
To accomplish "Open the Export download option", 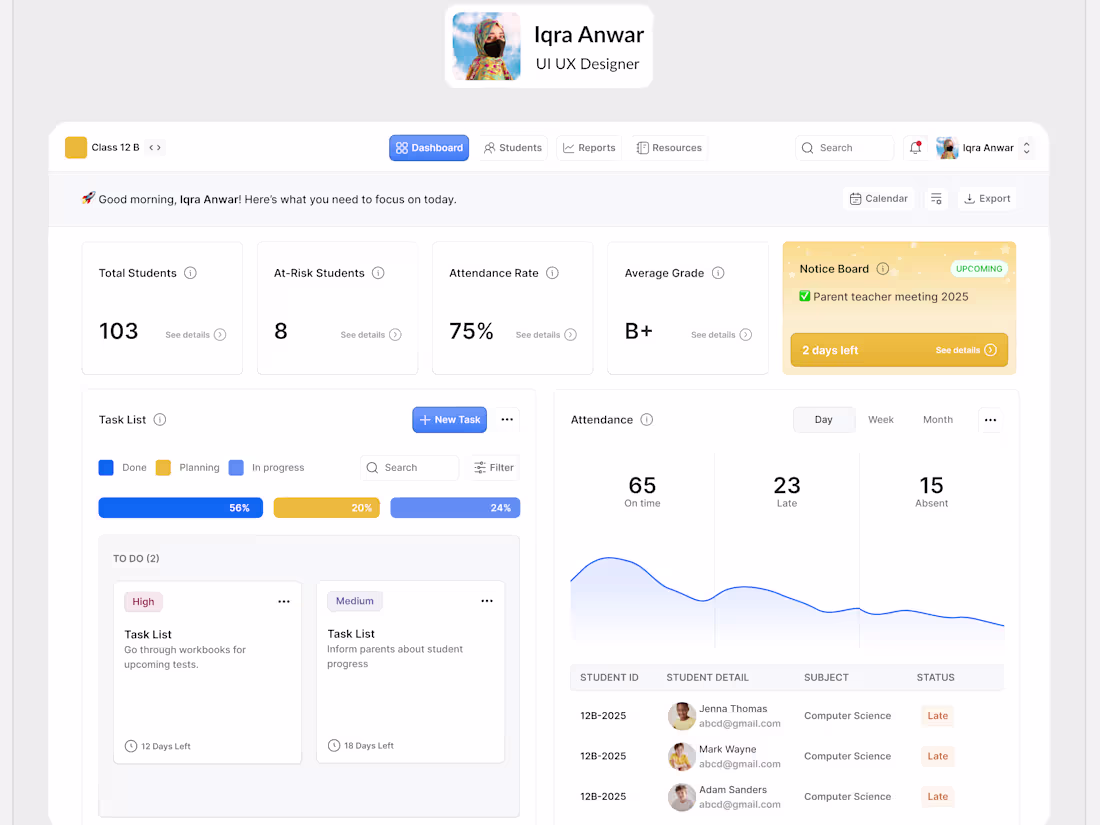I will pos(987,198).
